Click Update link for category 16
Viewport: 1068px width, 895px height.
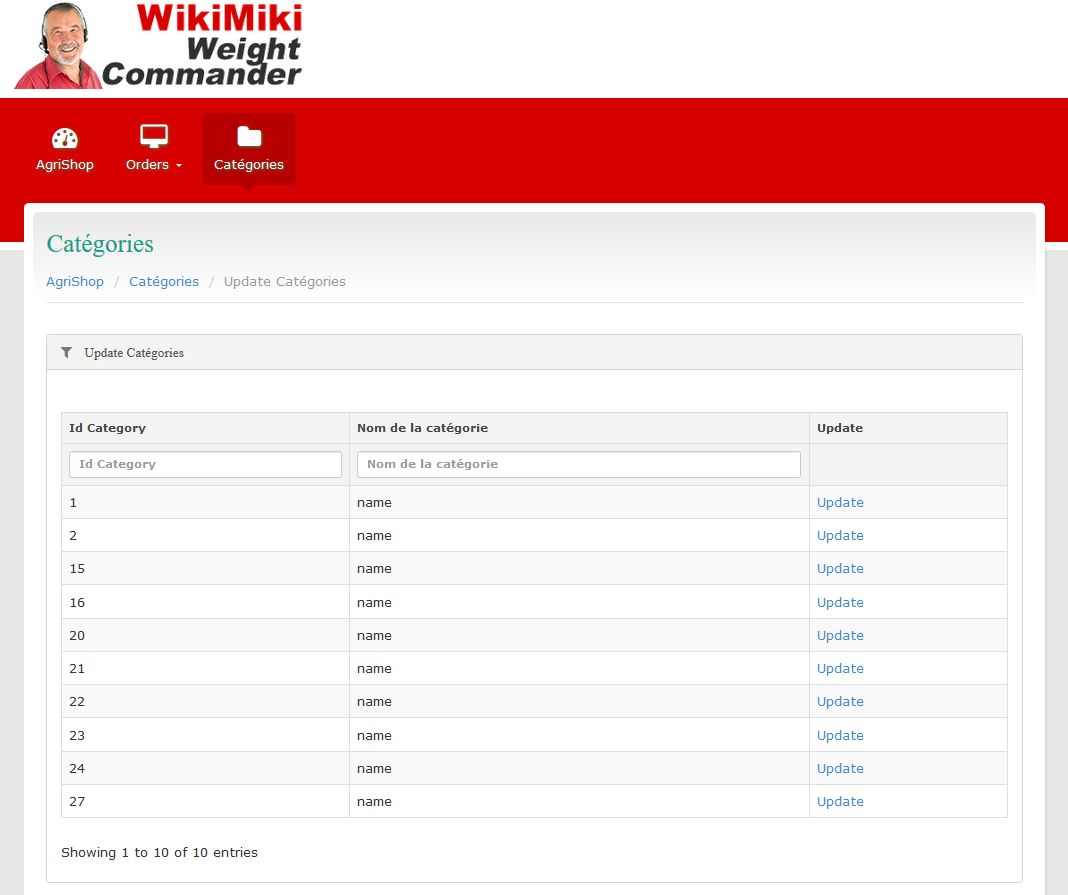[840, 602]
